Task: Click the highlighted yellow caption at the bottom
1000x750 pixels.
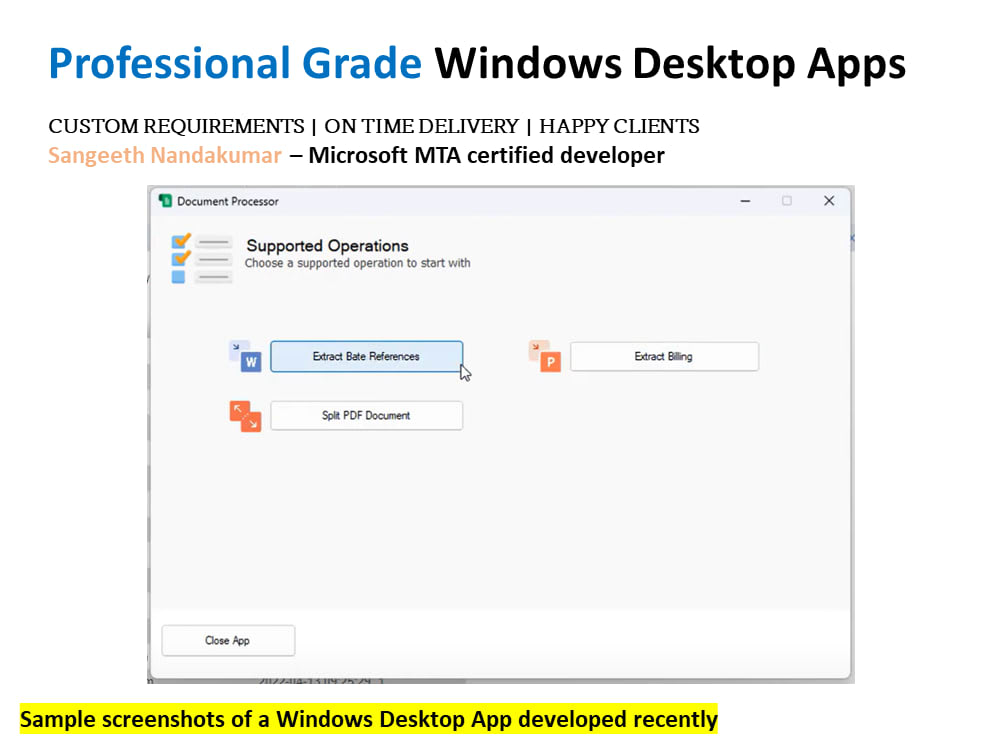Action: pyautogui.click(x=370, y=719)
